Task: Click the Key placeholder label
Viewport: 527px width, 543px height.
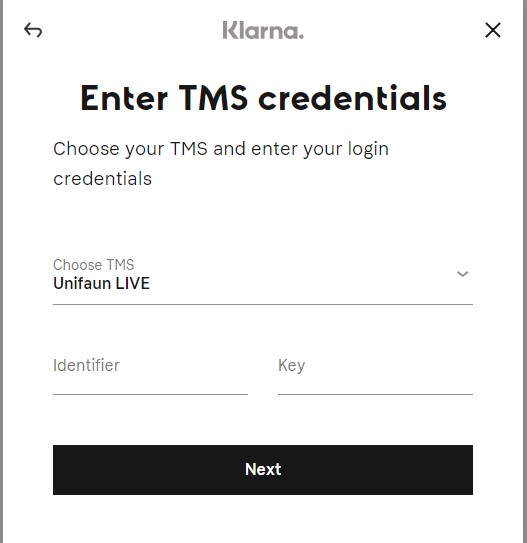Action: coord(292,366)
